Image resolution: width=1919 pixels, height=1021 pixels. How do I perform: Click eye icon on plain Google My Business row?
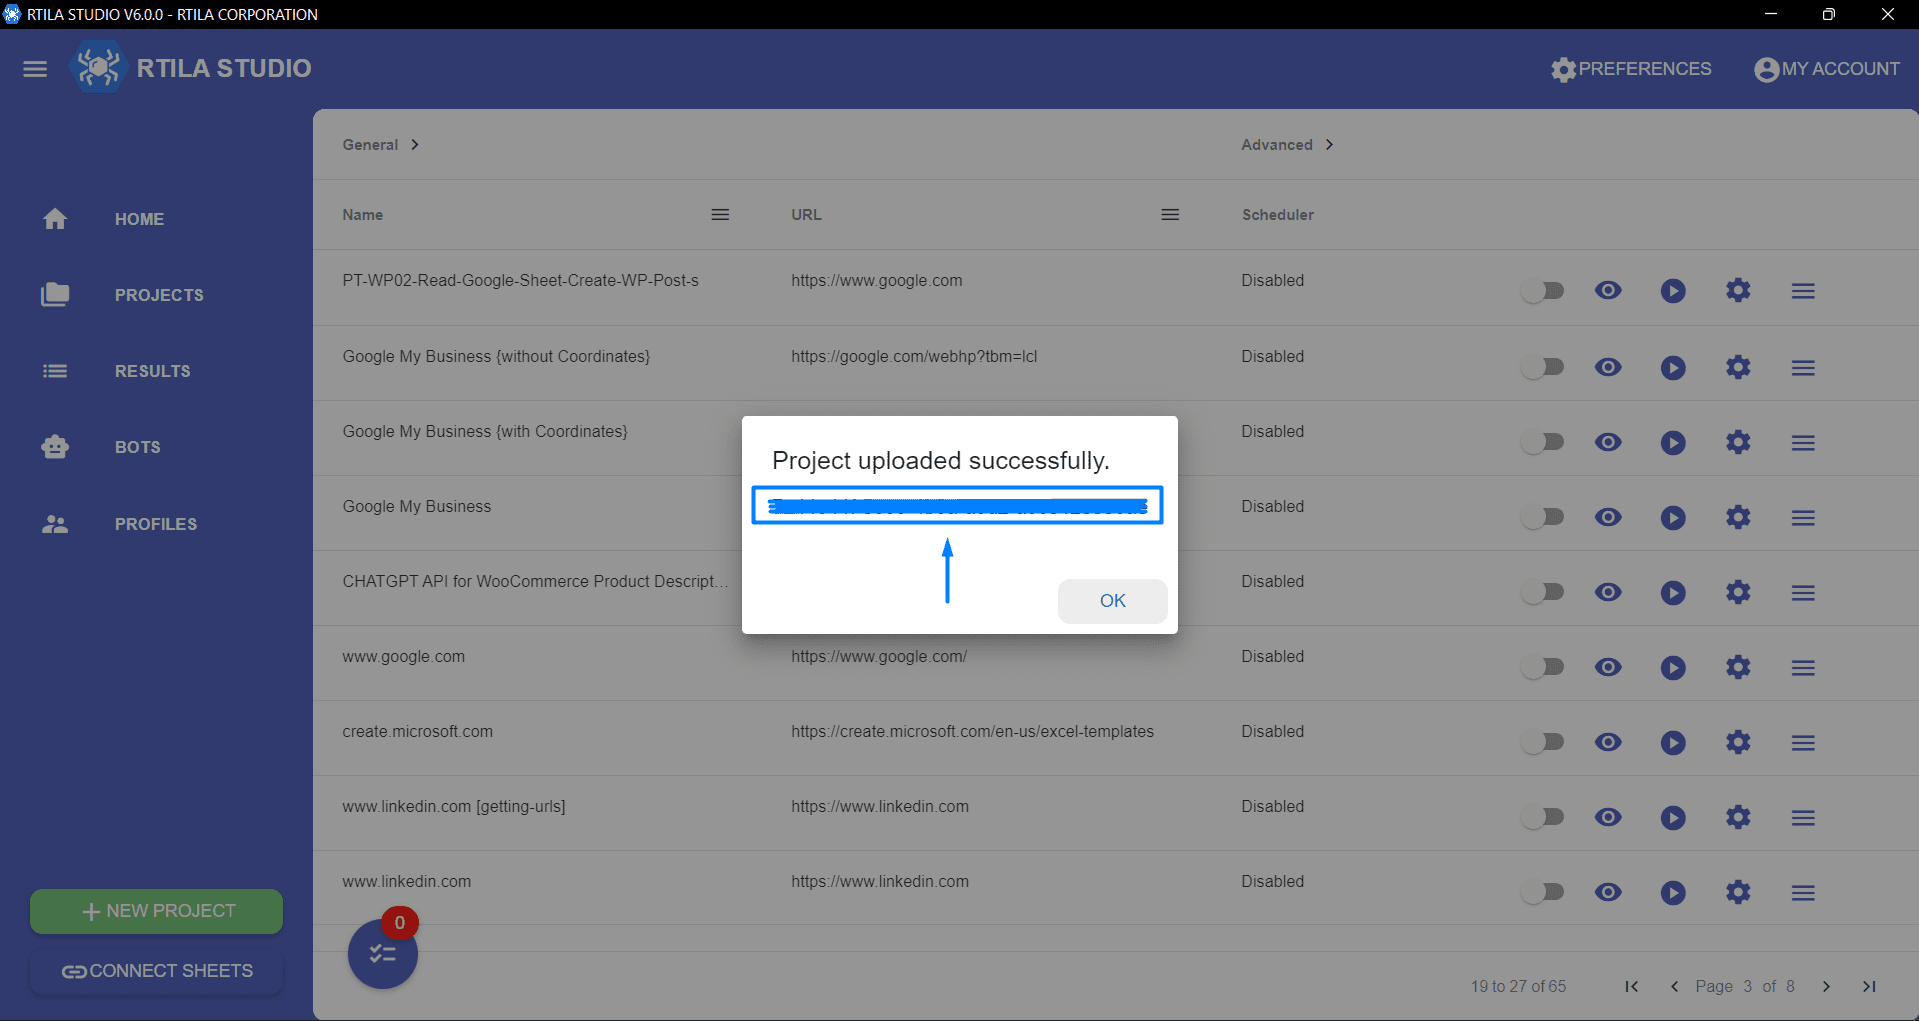pyautogui.click(x=1608, y=517)
